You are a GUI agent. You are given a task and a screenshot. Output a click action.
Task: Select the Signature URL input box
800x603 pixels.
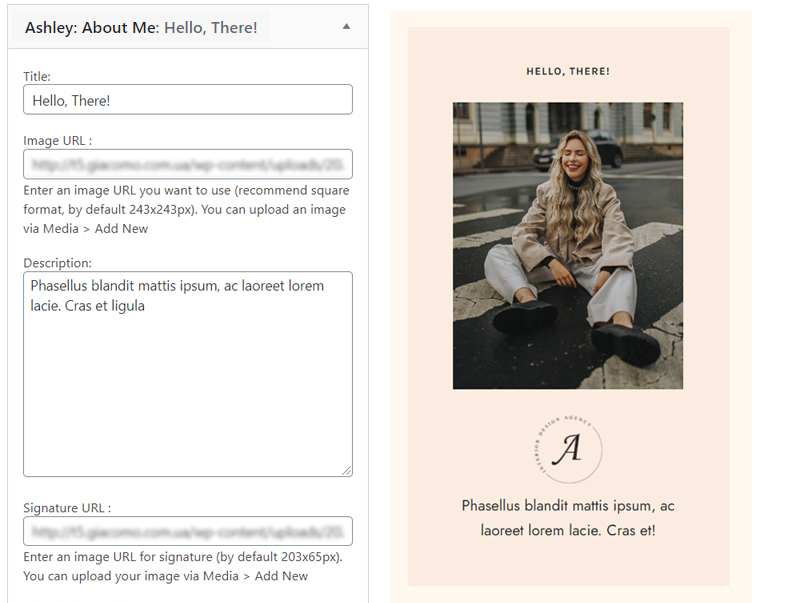click(187, 531)
